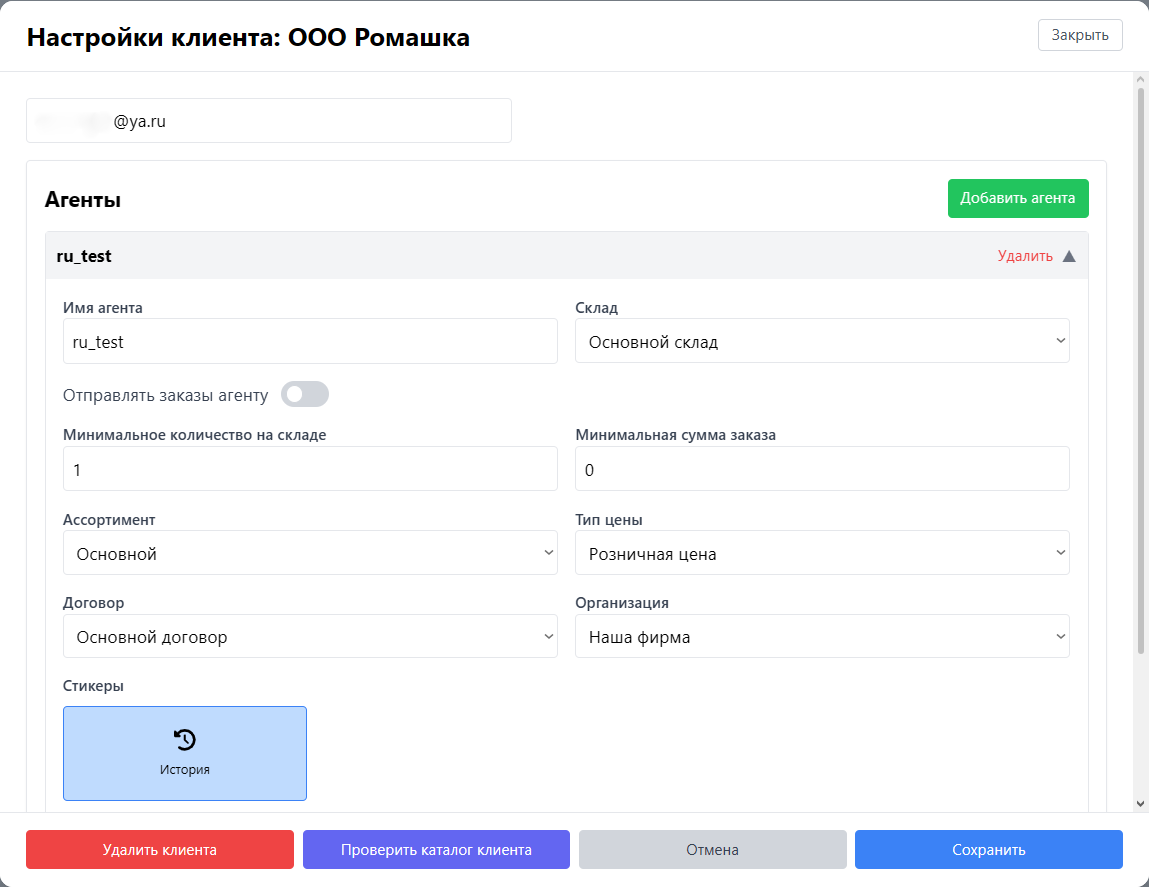This screenshot has width=1149, height=887.
Task: Click the Закрыть button
Action: 1080,35
